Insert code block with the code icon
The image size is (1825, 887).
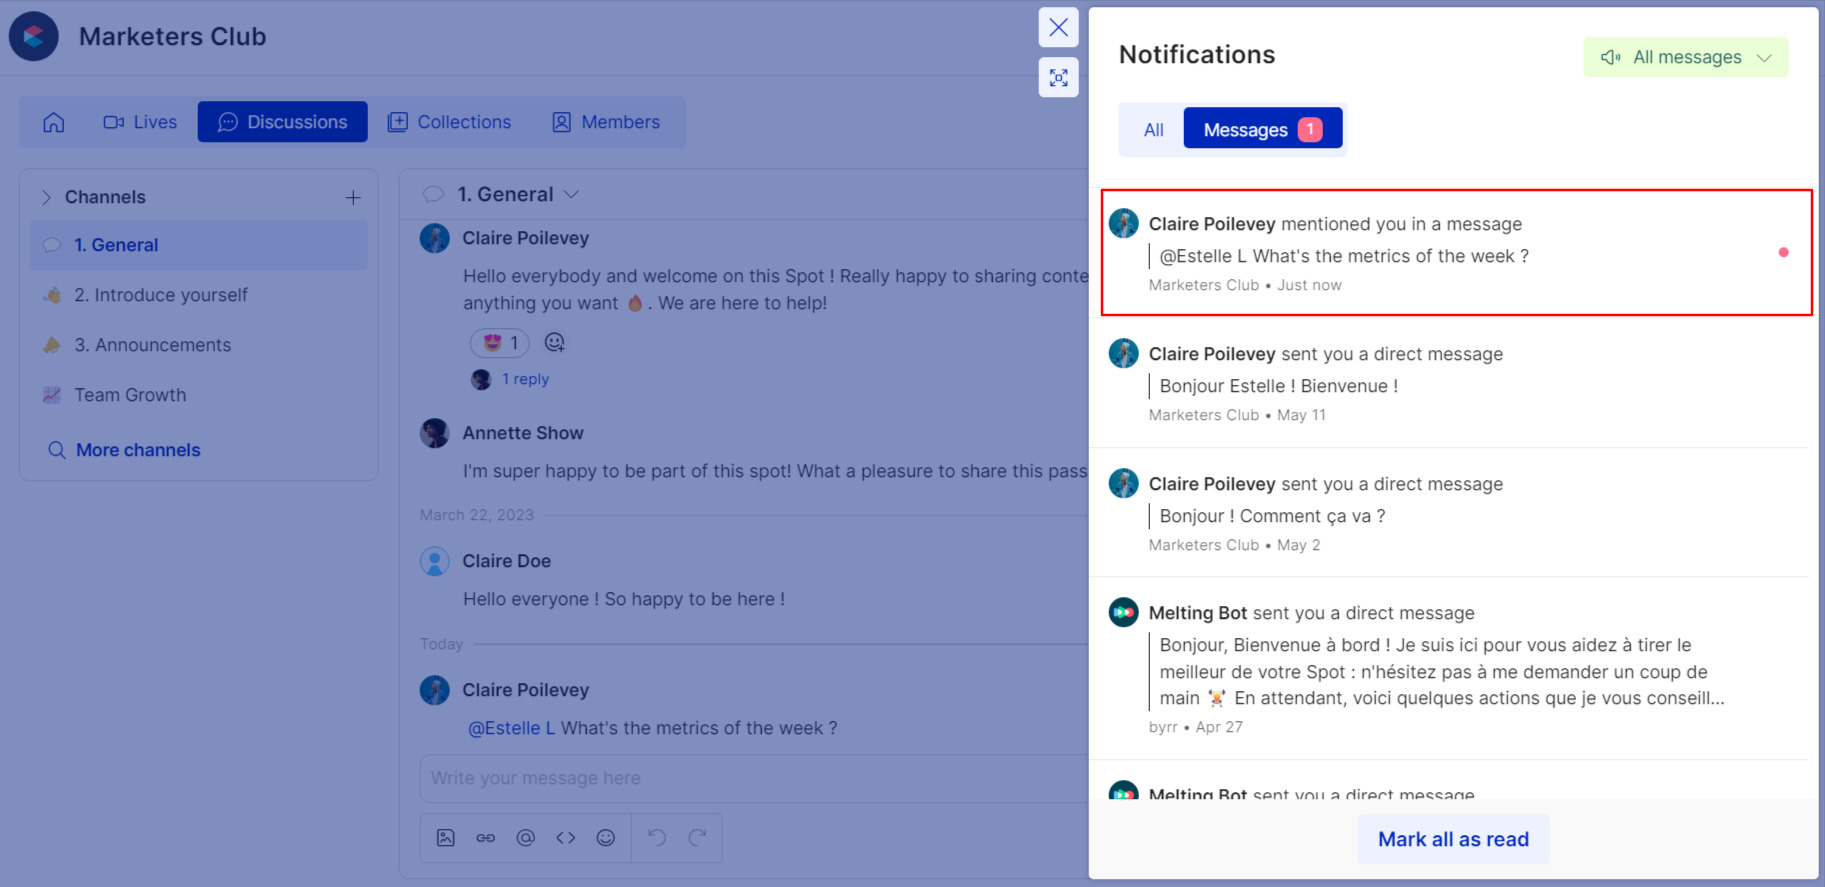click(566, 838)
